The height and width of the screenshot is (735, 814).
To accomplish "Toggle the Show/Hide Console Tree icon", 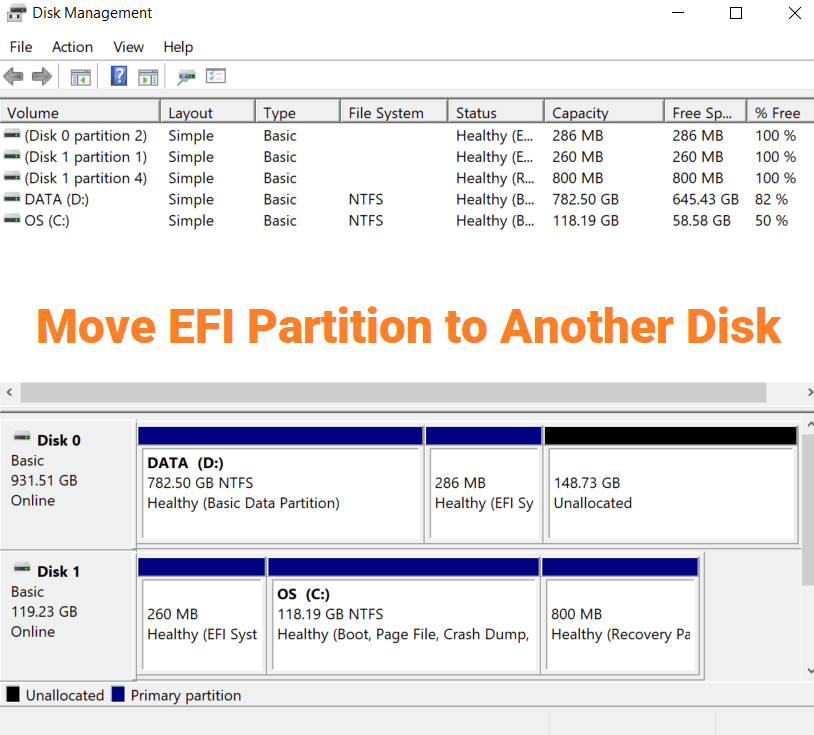I will (80, 76).
